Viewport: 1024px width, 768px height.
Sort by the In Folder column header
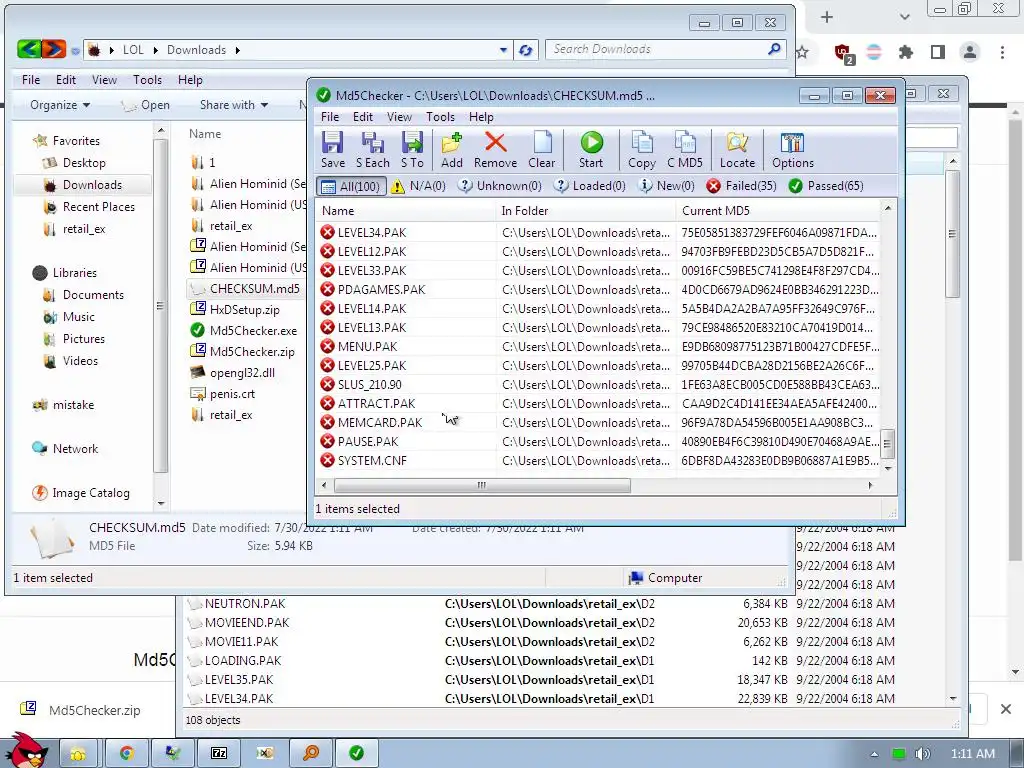coord(586,211)
